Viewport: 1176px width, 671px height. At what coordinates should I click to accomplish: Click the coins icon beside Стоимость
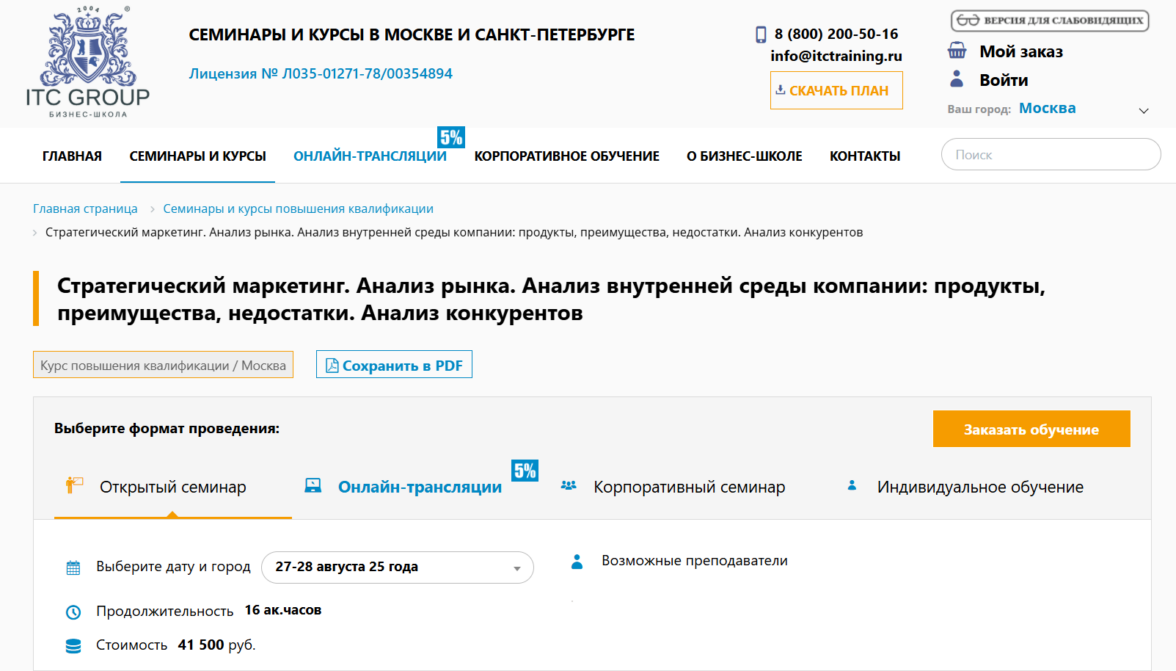coord(73,646)
